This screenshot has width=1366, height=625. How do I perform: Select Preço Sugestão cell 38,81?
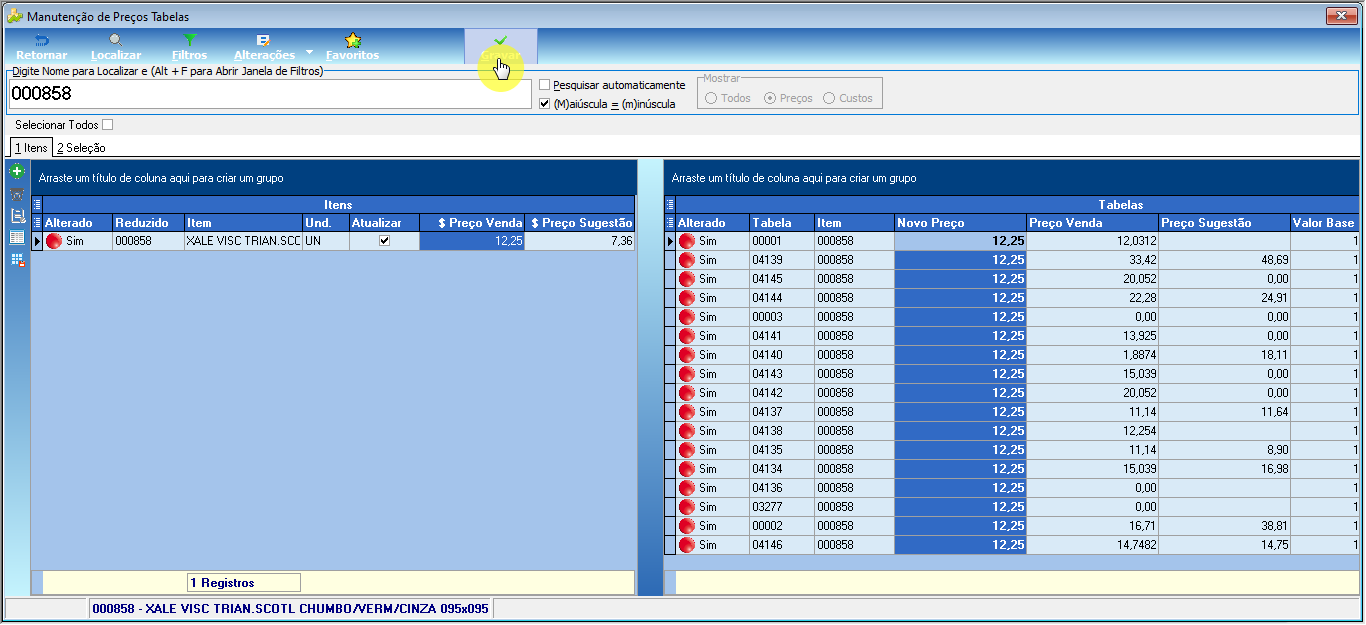click(1224, 526)
